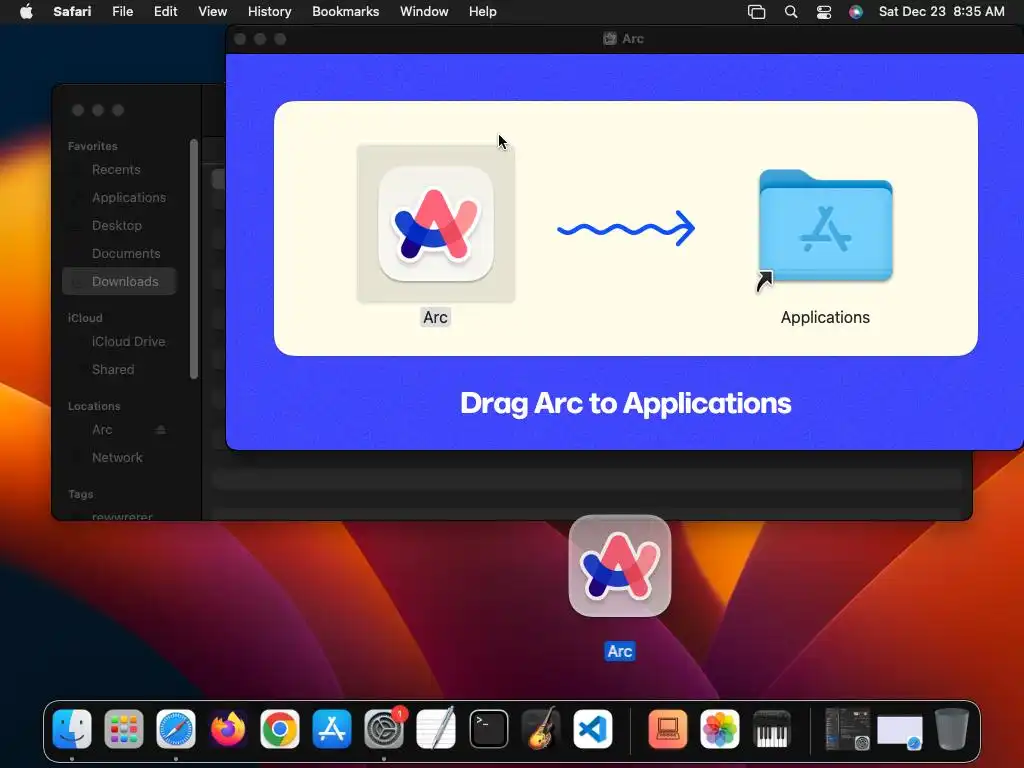
Task: Click the Stage Manager icon in the menu bar
Action: (x=756, y=12)
